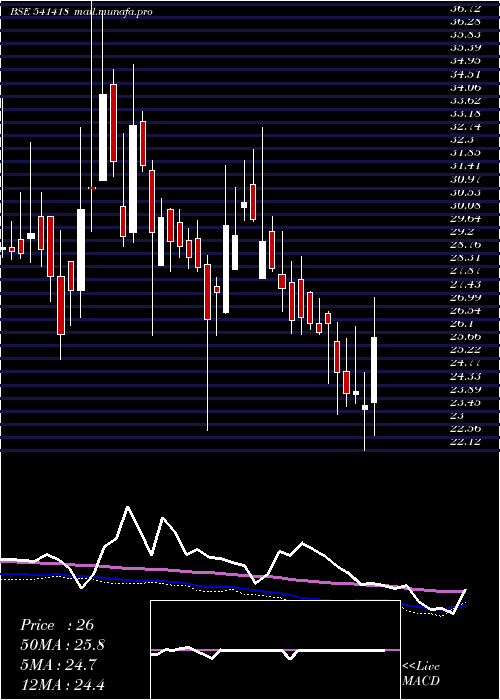The height and width of the screenshot is (700, 500).
Task: Click the '32.3' price axis label
Action: tap(462, 140)
